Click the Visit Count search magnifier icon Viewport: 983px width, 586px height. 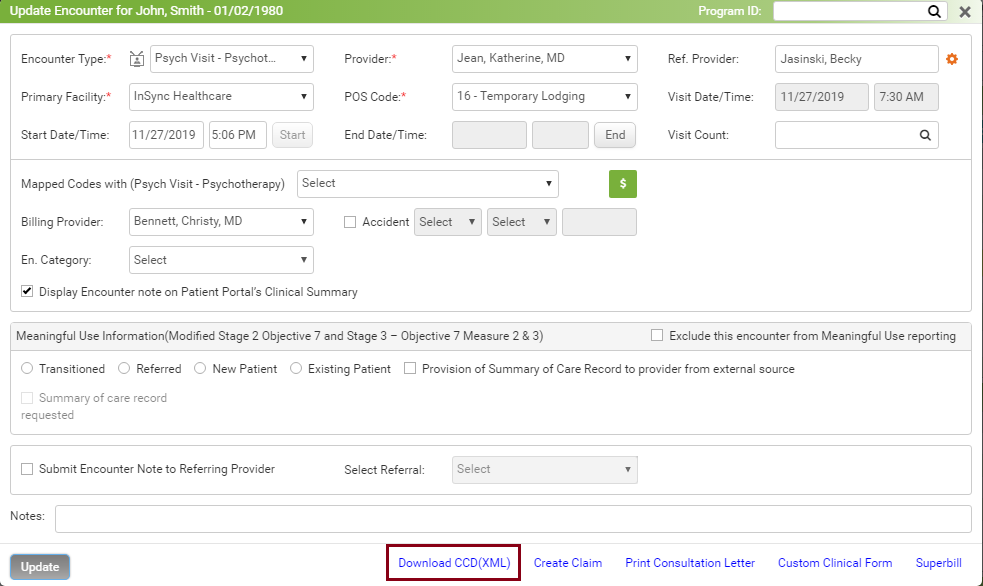(x=925, y=135)
